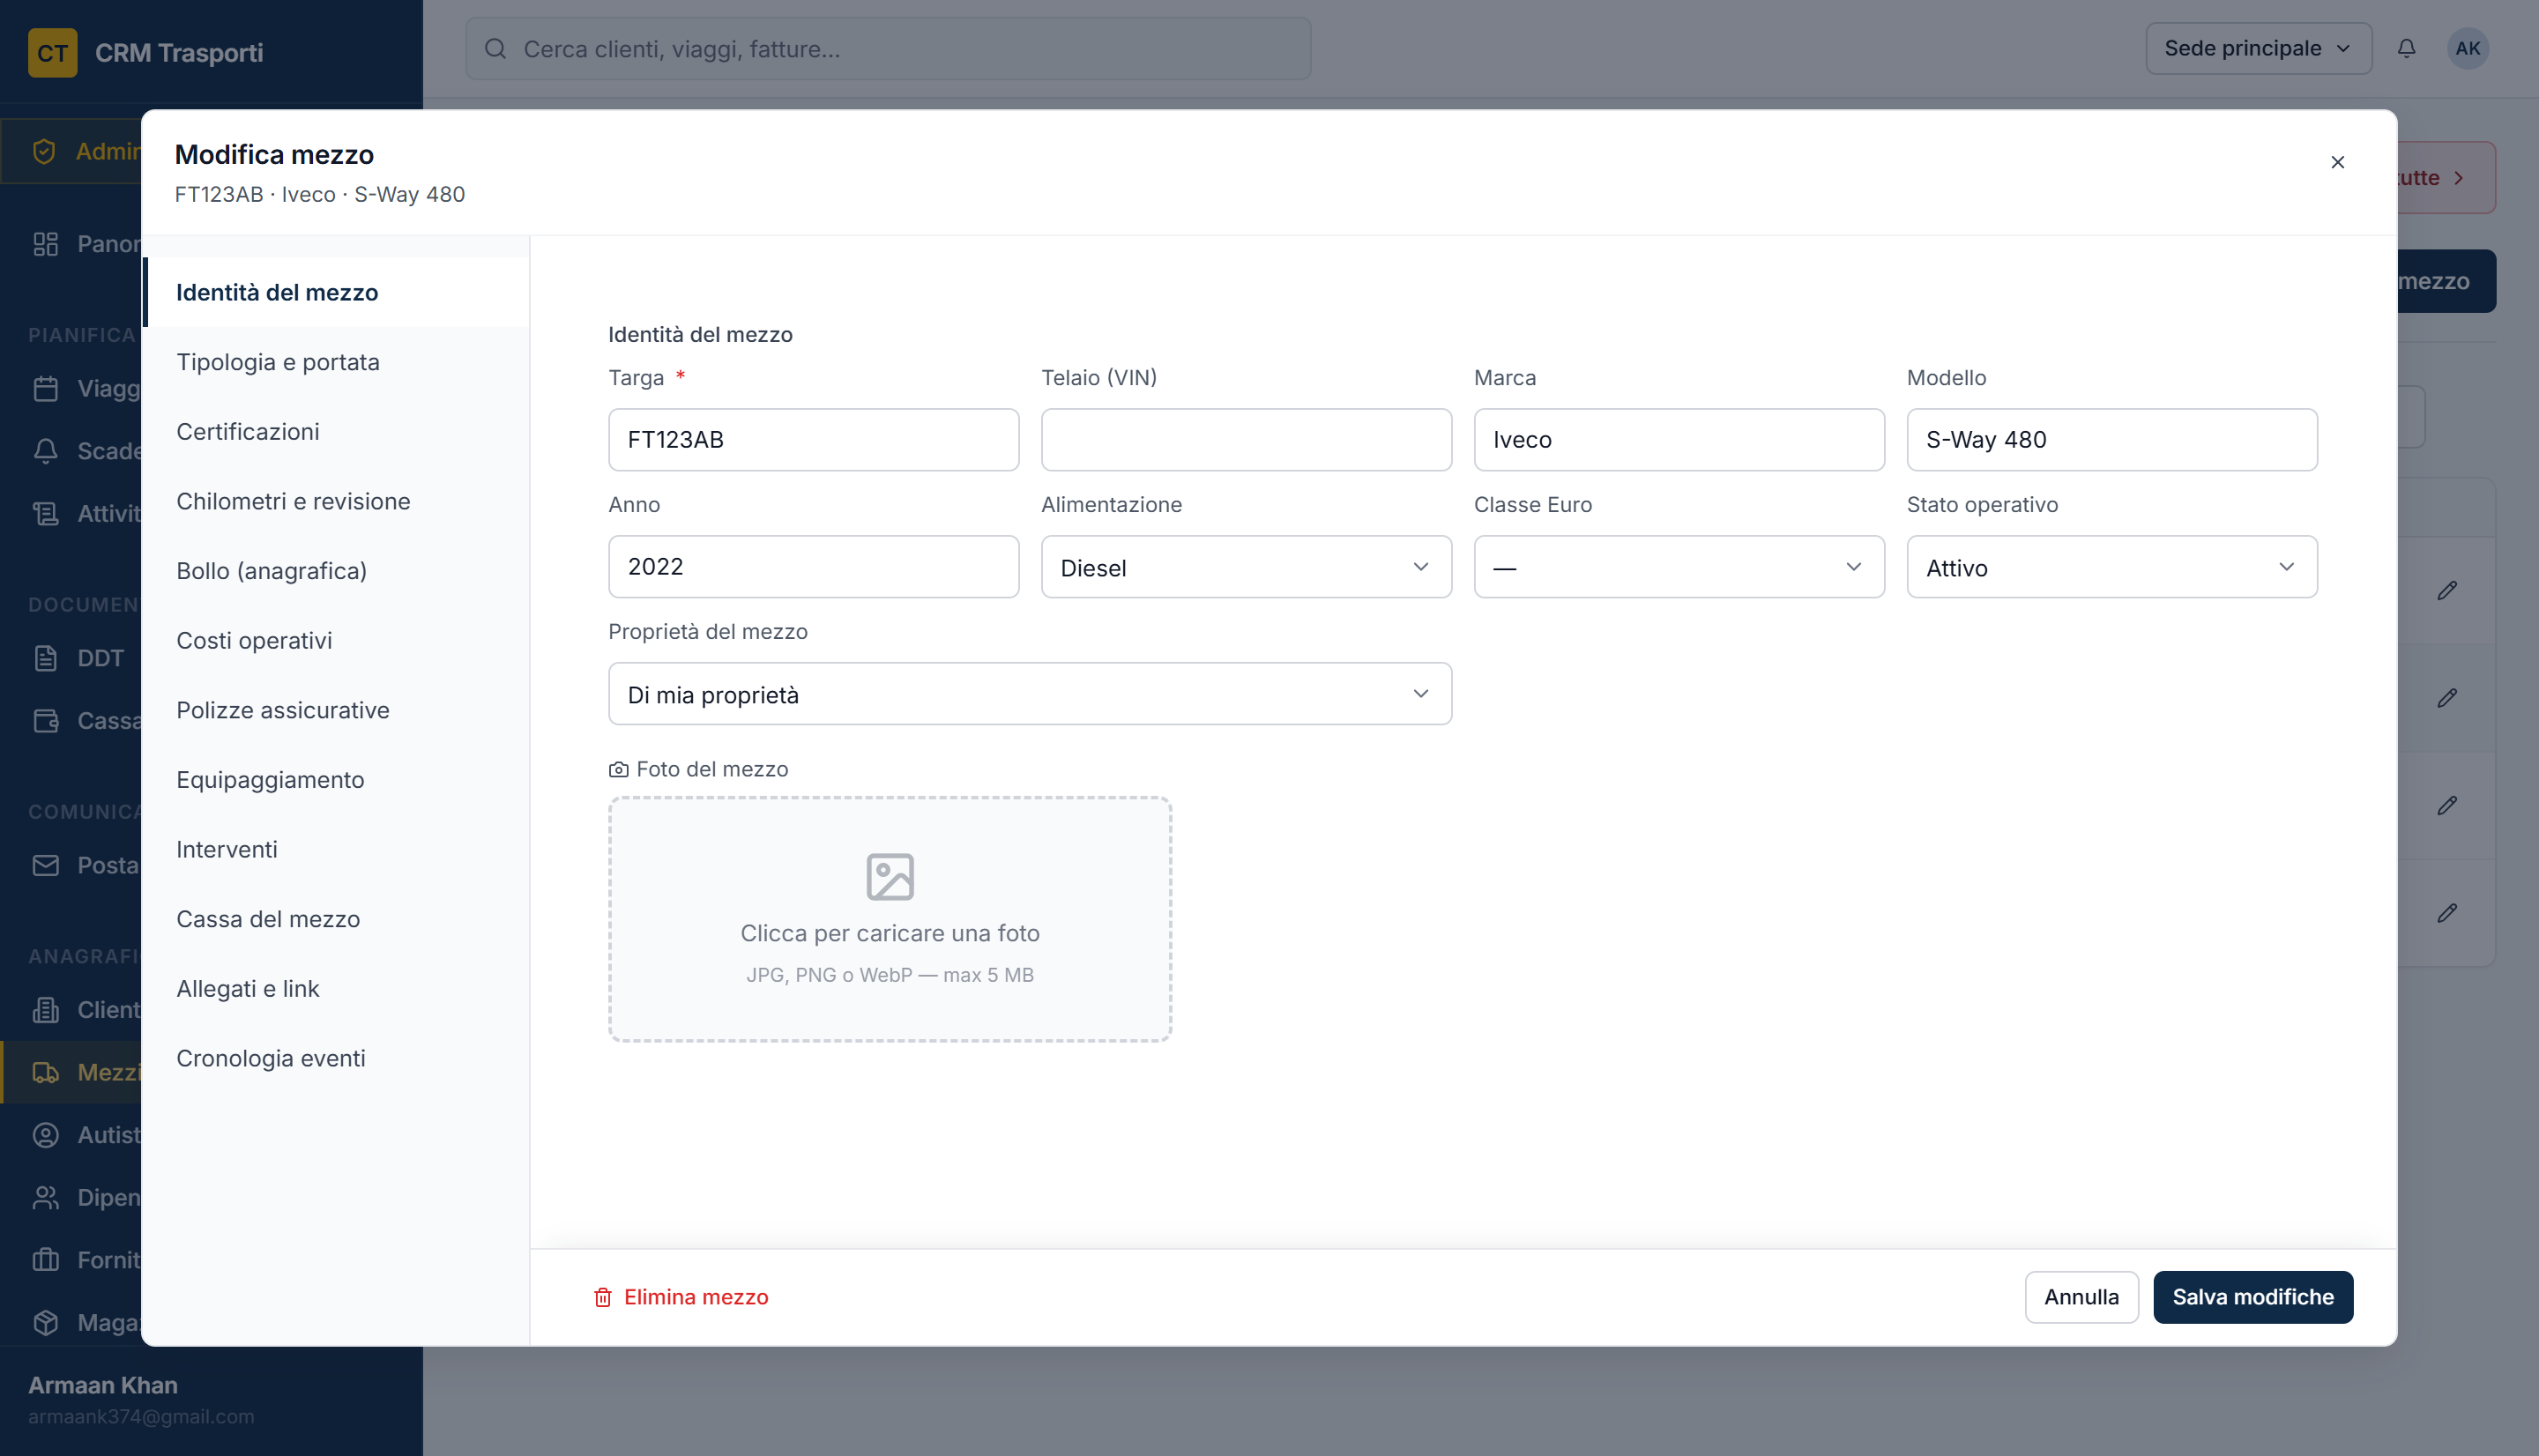Click the Clienti building icon in sidebar
Screen dimensions: 2539x1456
[46, 1010]
